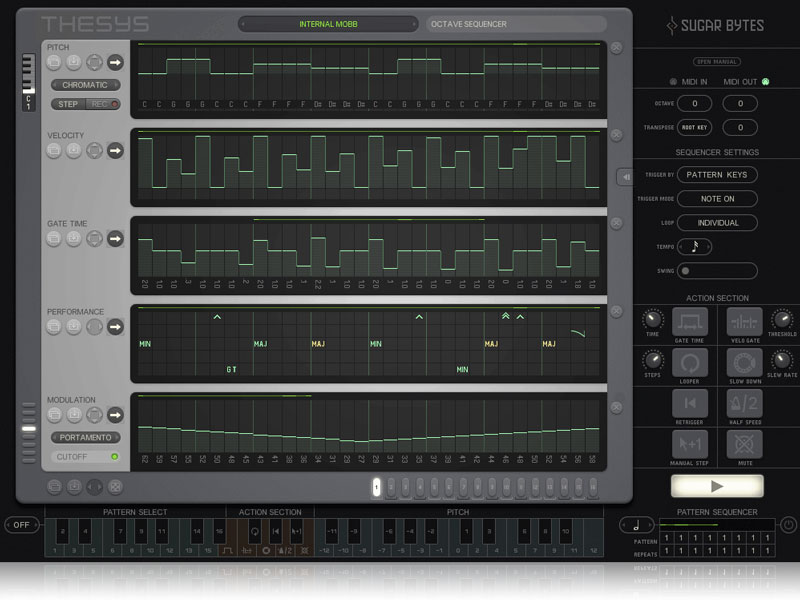Select the Gate Time action icon
The image size is (800, 601).
tap(690, 321)
